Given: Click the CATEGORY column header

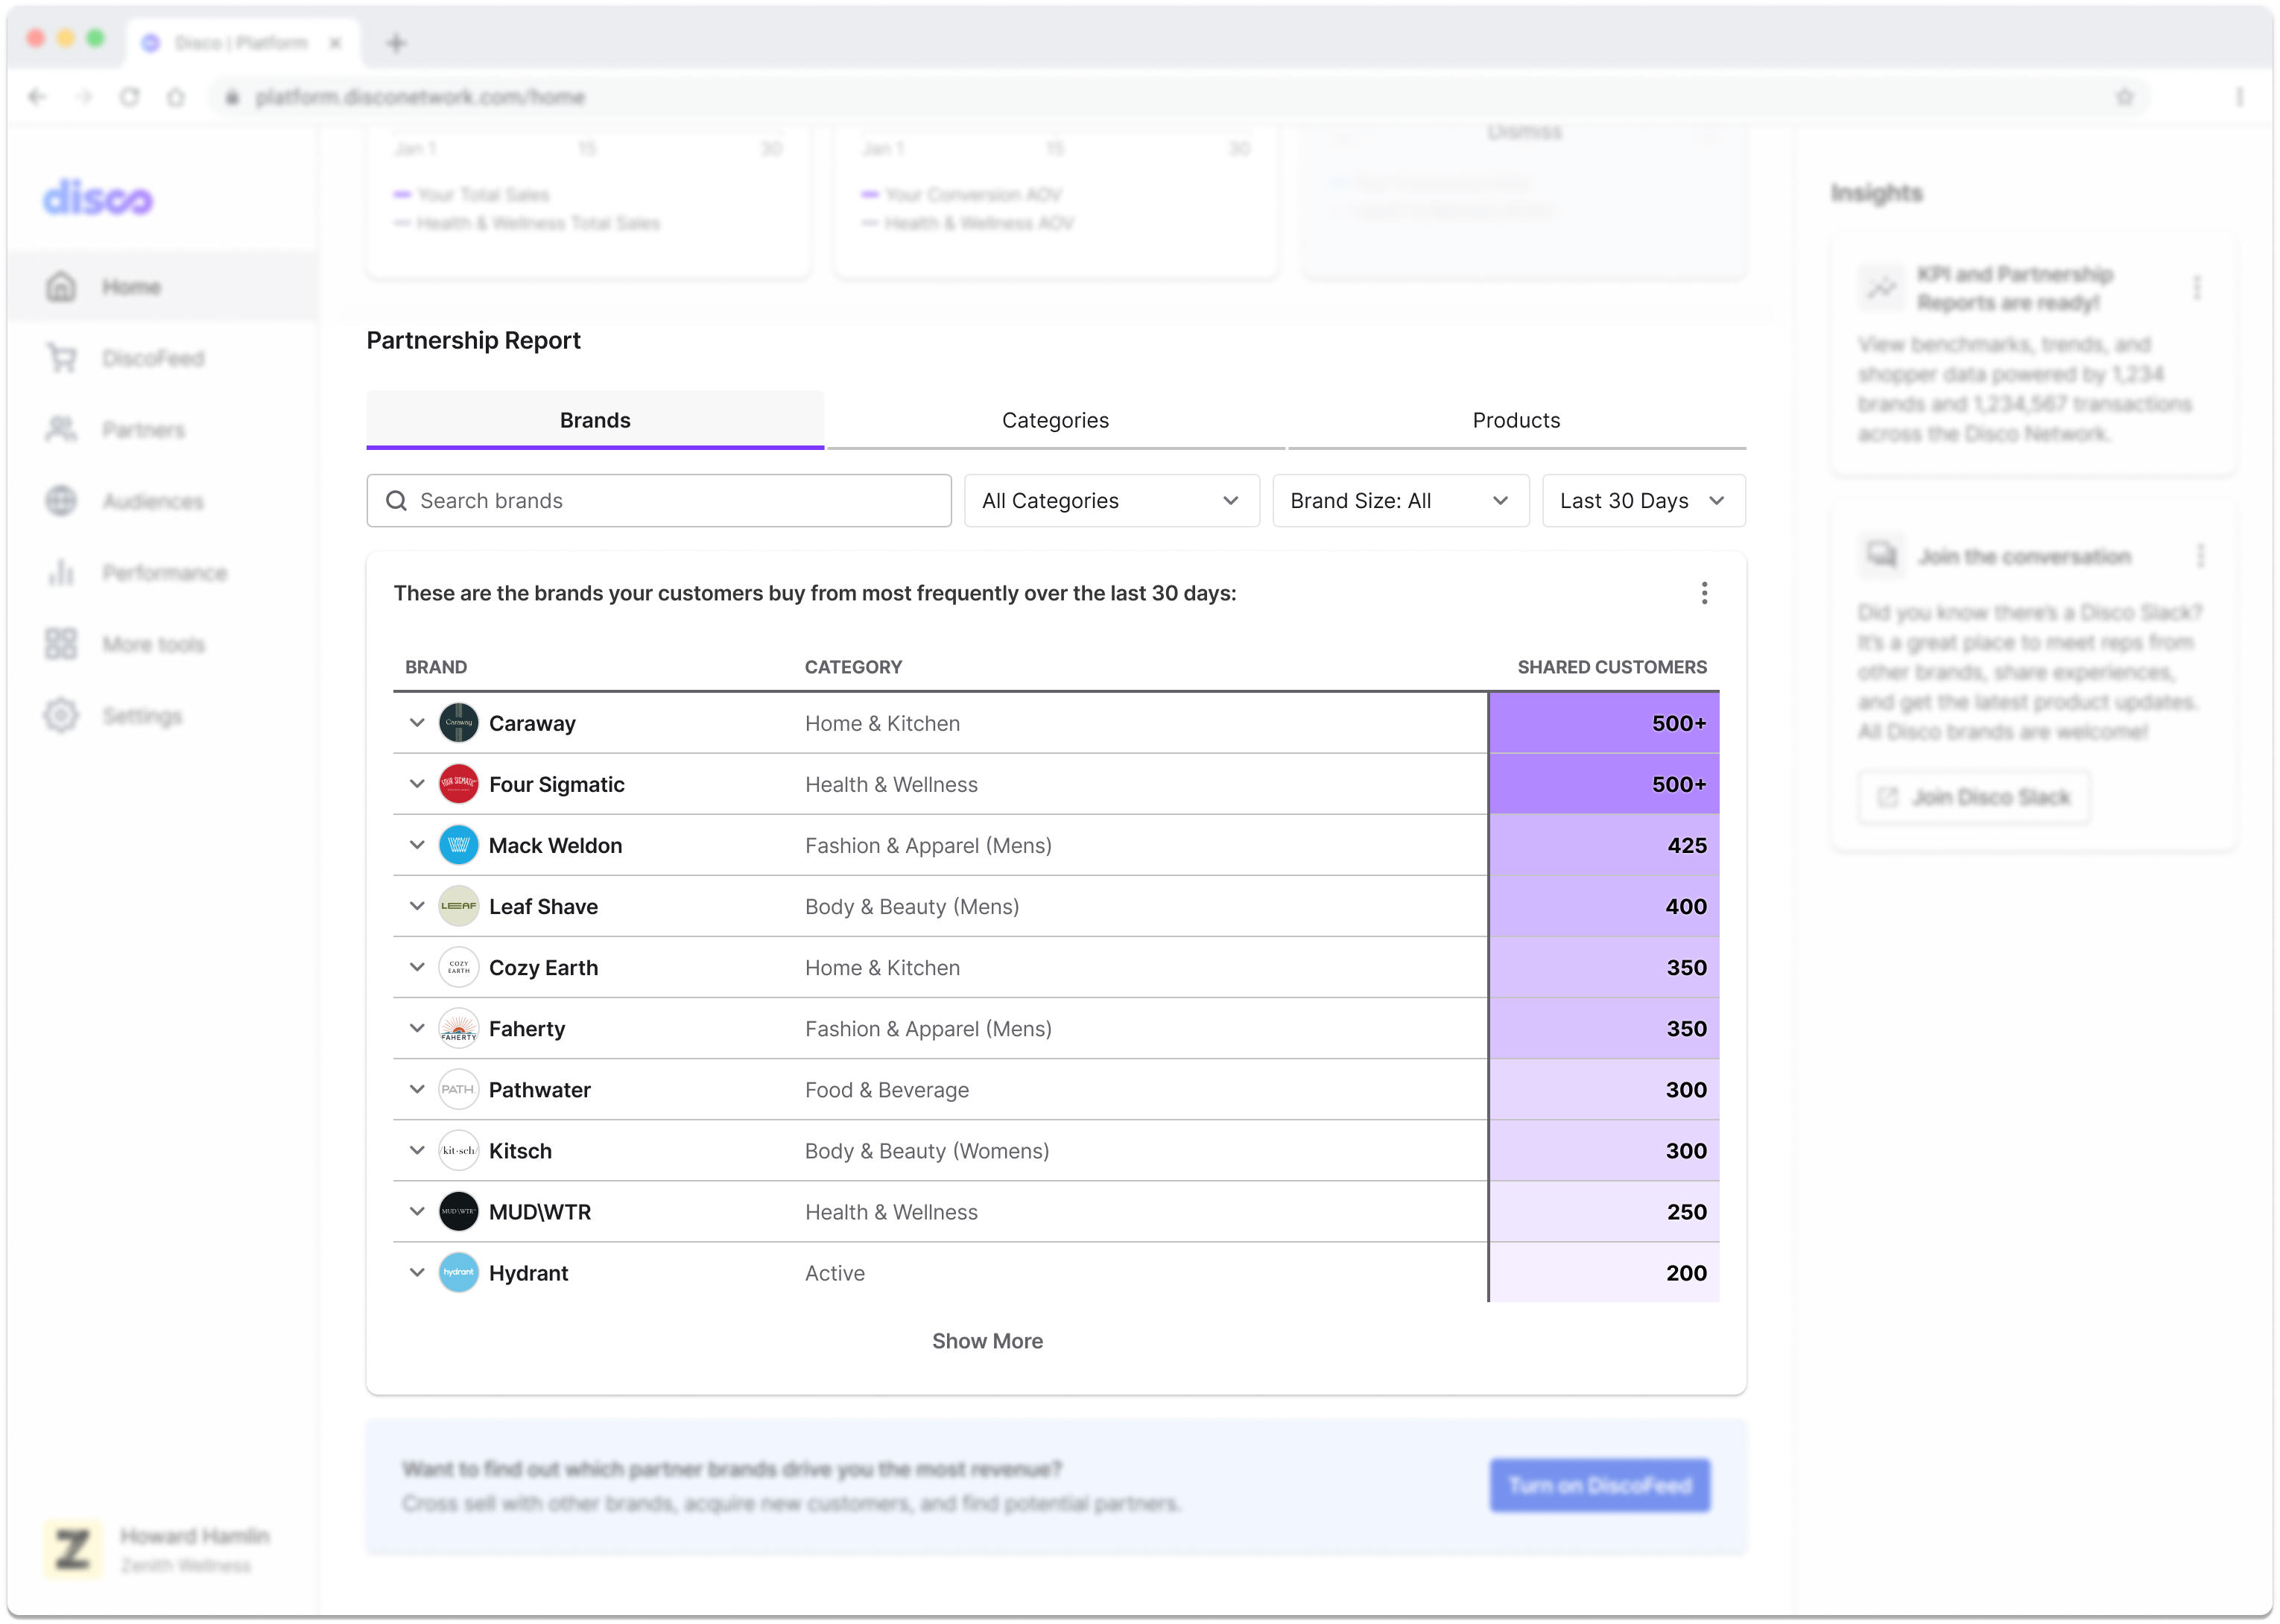Looking at the screenshot, I should (853, 667).
